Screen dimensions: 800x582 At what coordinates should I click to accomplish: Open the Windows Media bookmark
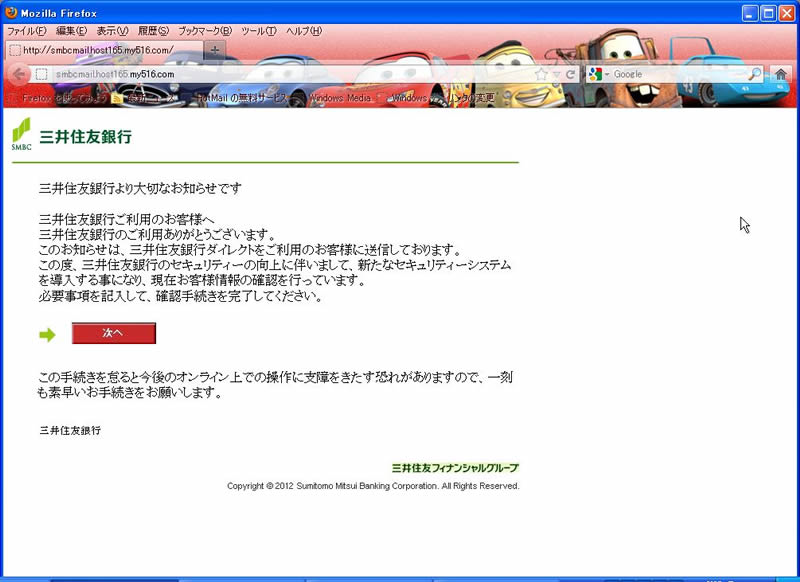339,98
